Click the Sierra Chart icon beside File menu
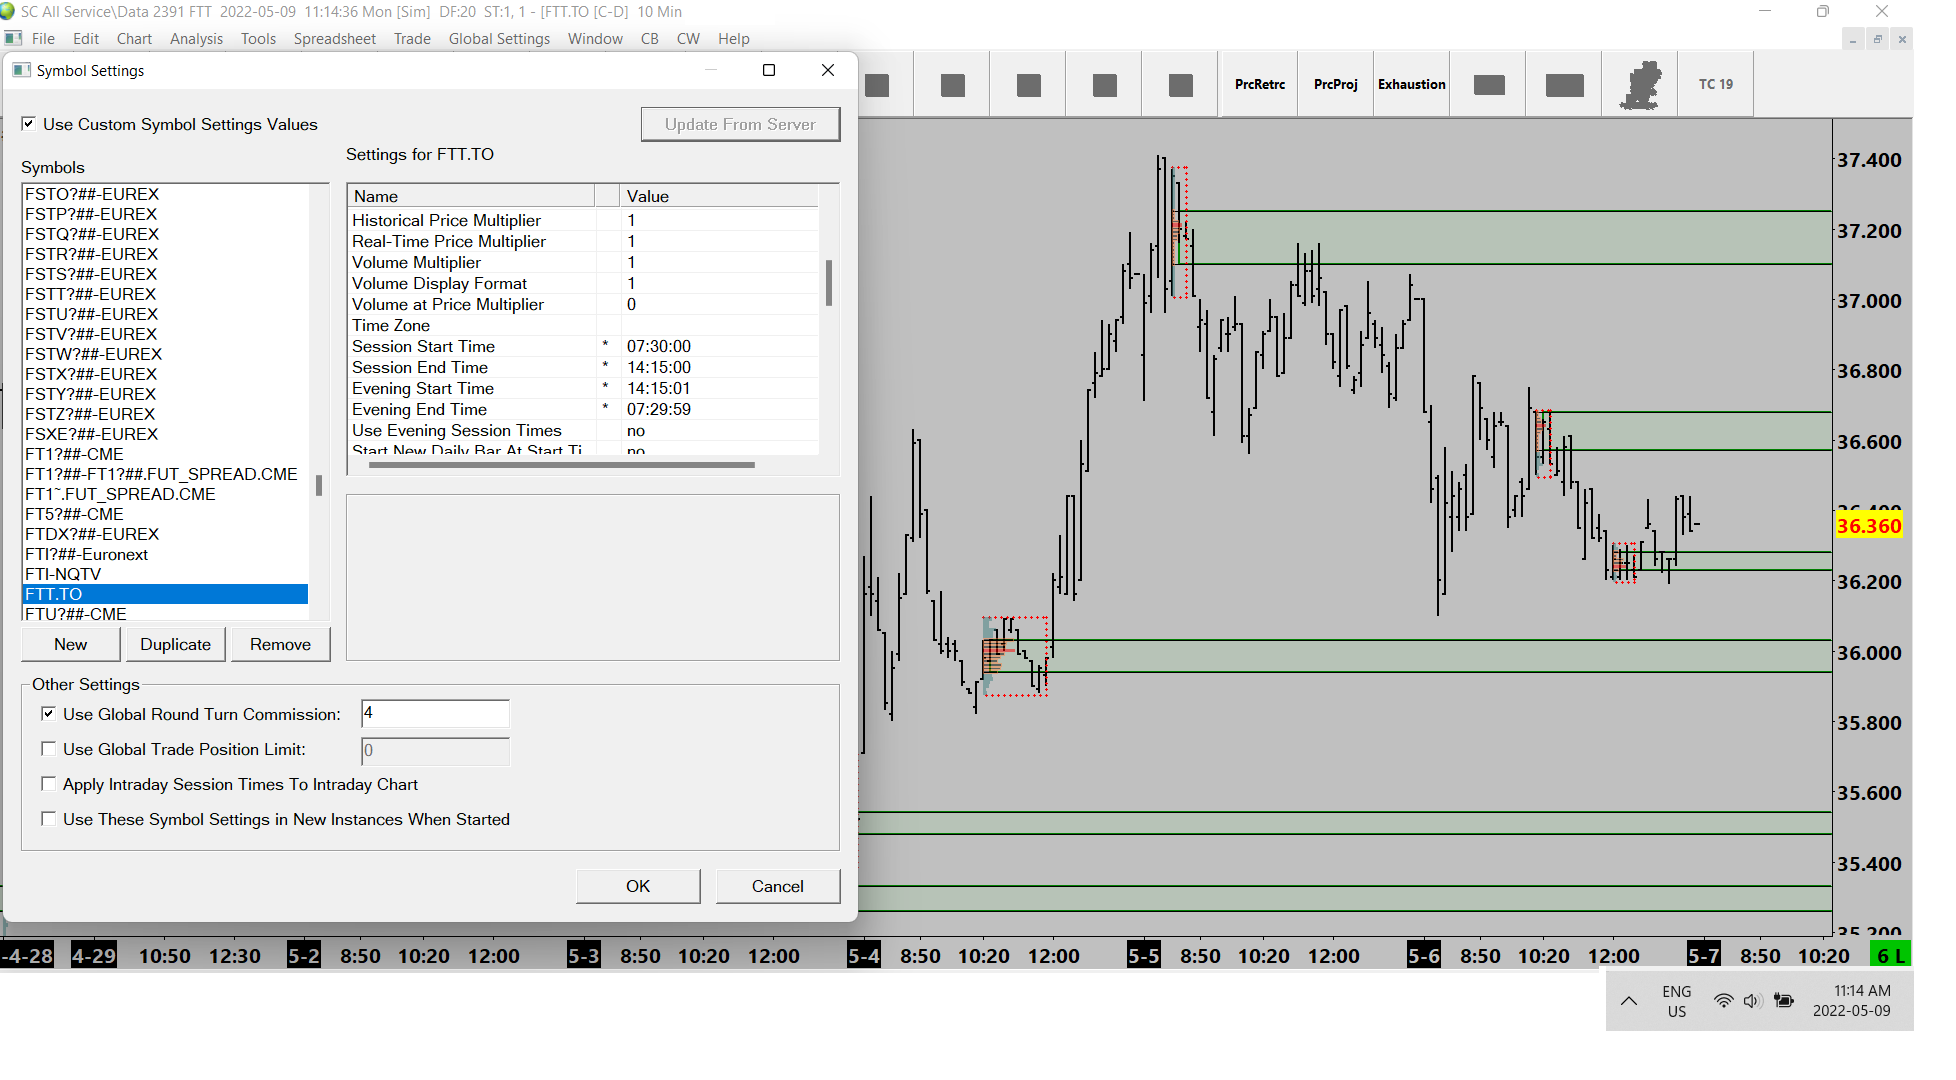The image size is (1956, 1080). pos(13,39)
